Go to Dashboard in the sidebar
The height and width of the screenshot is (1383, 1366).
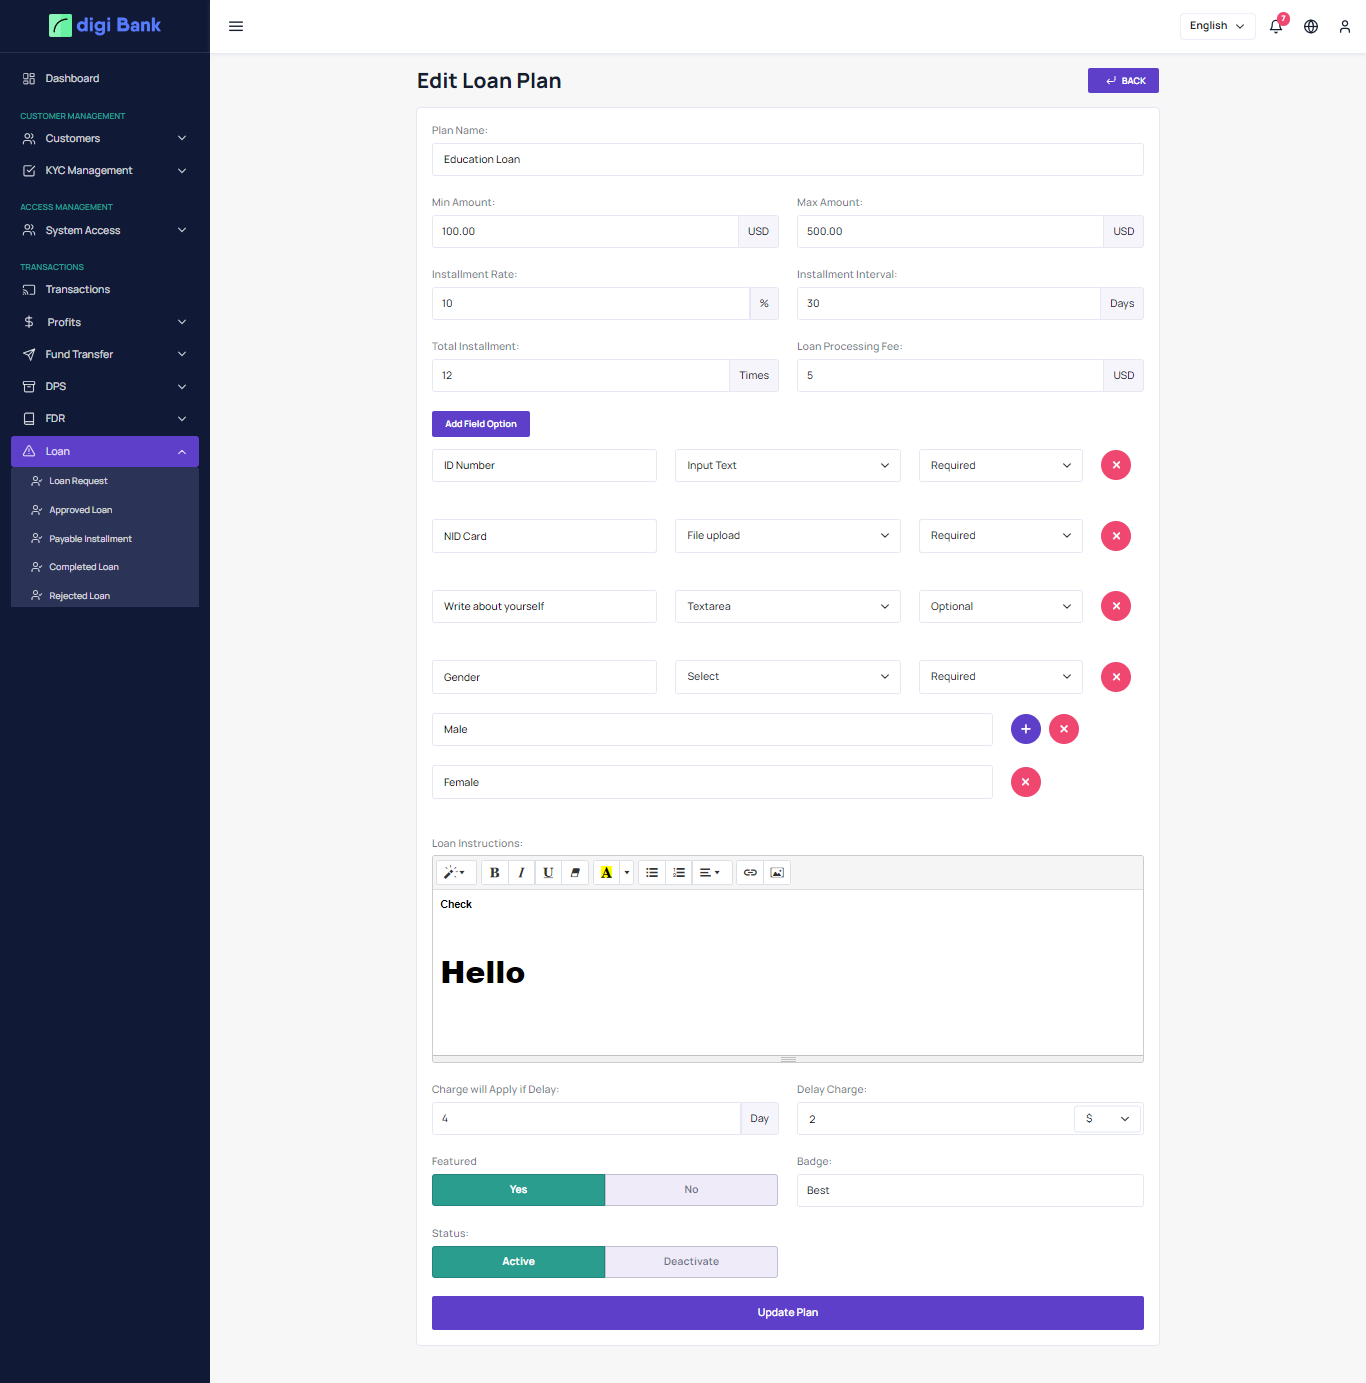72,78
